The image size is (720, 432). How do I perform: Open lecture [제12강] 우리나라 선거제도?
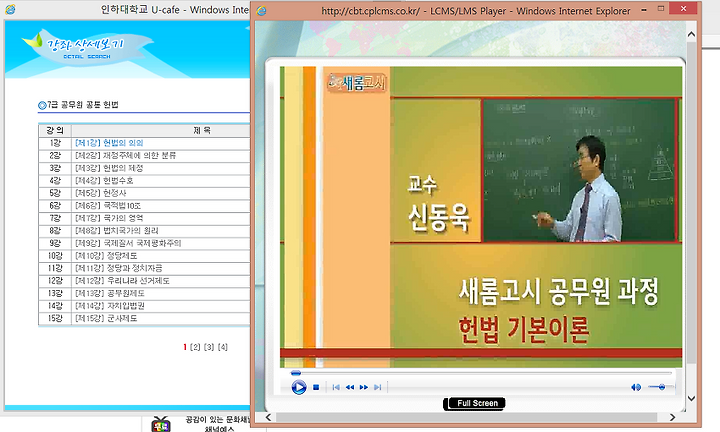click(122, 281)
